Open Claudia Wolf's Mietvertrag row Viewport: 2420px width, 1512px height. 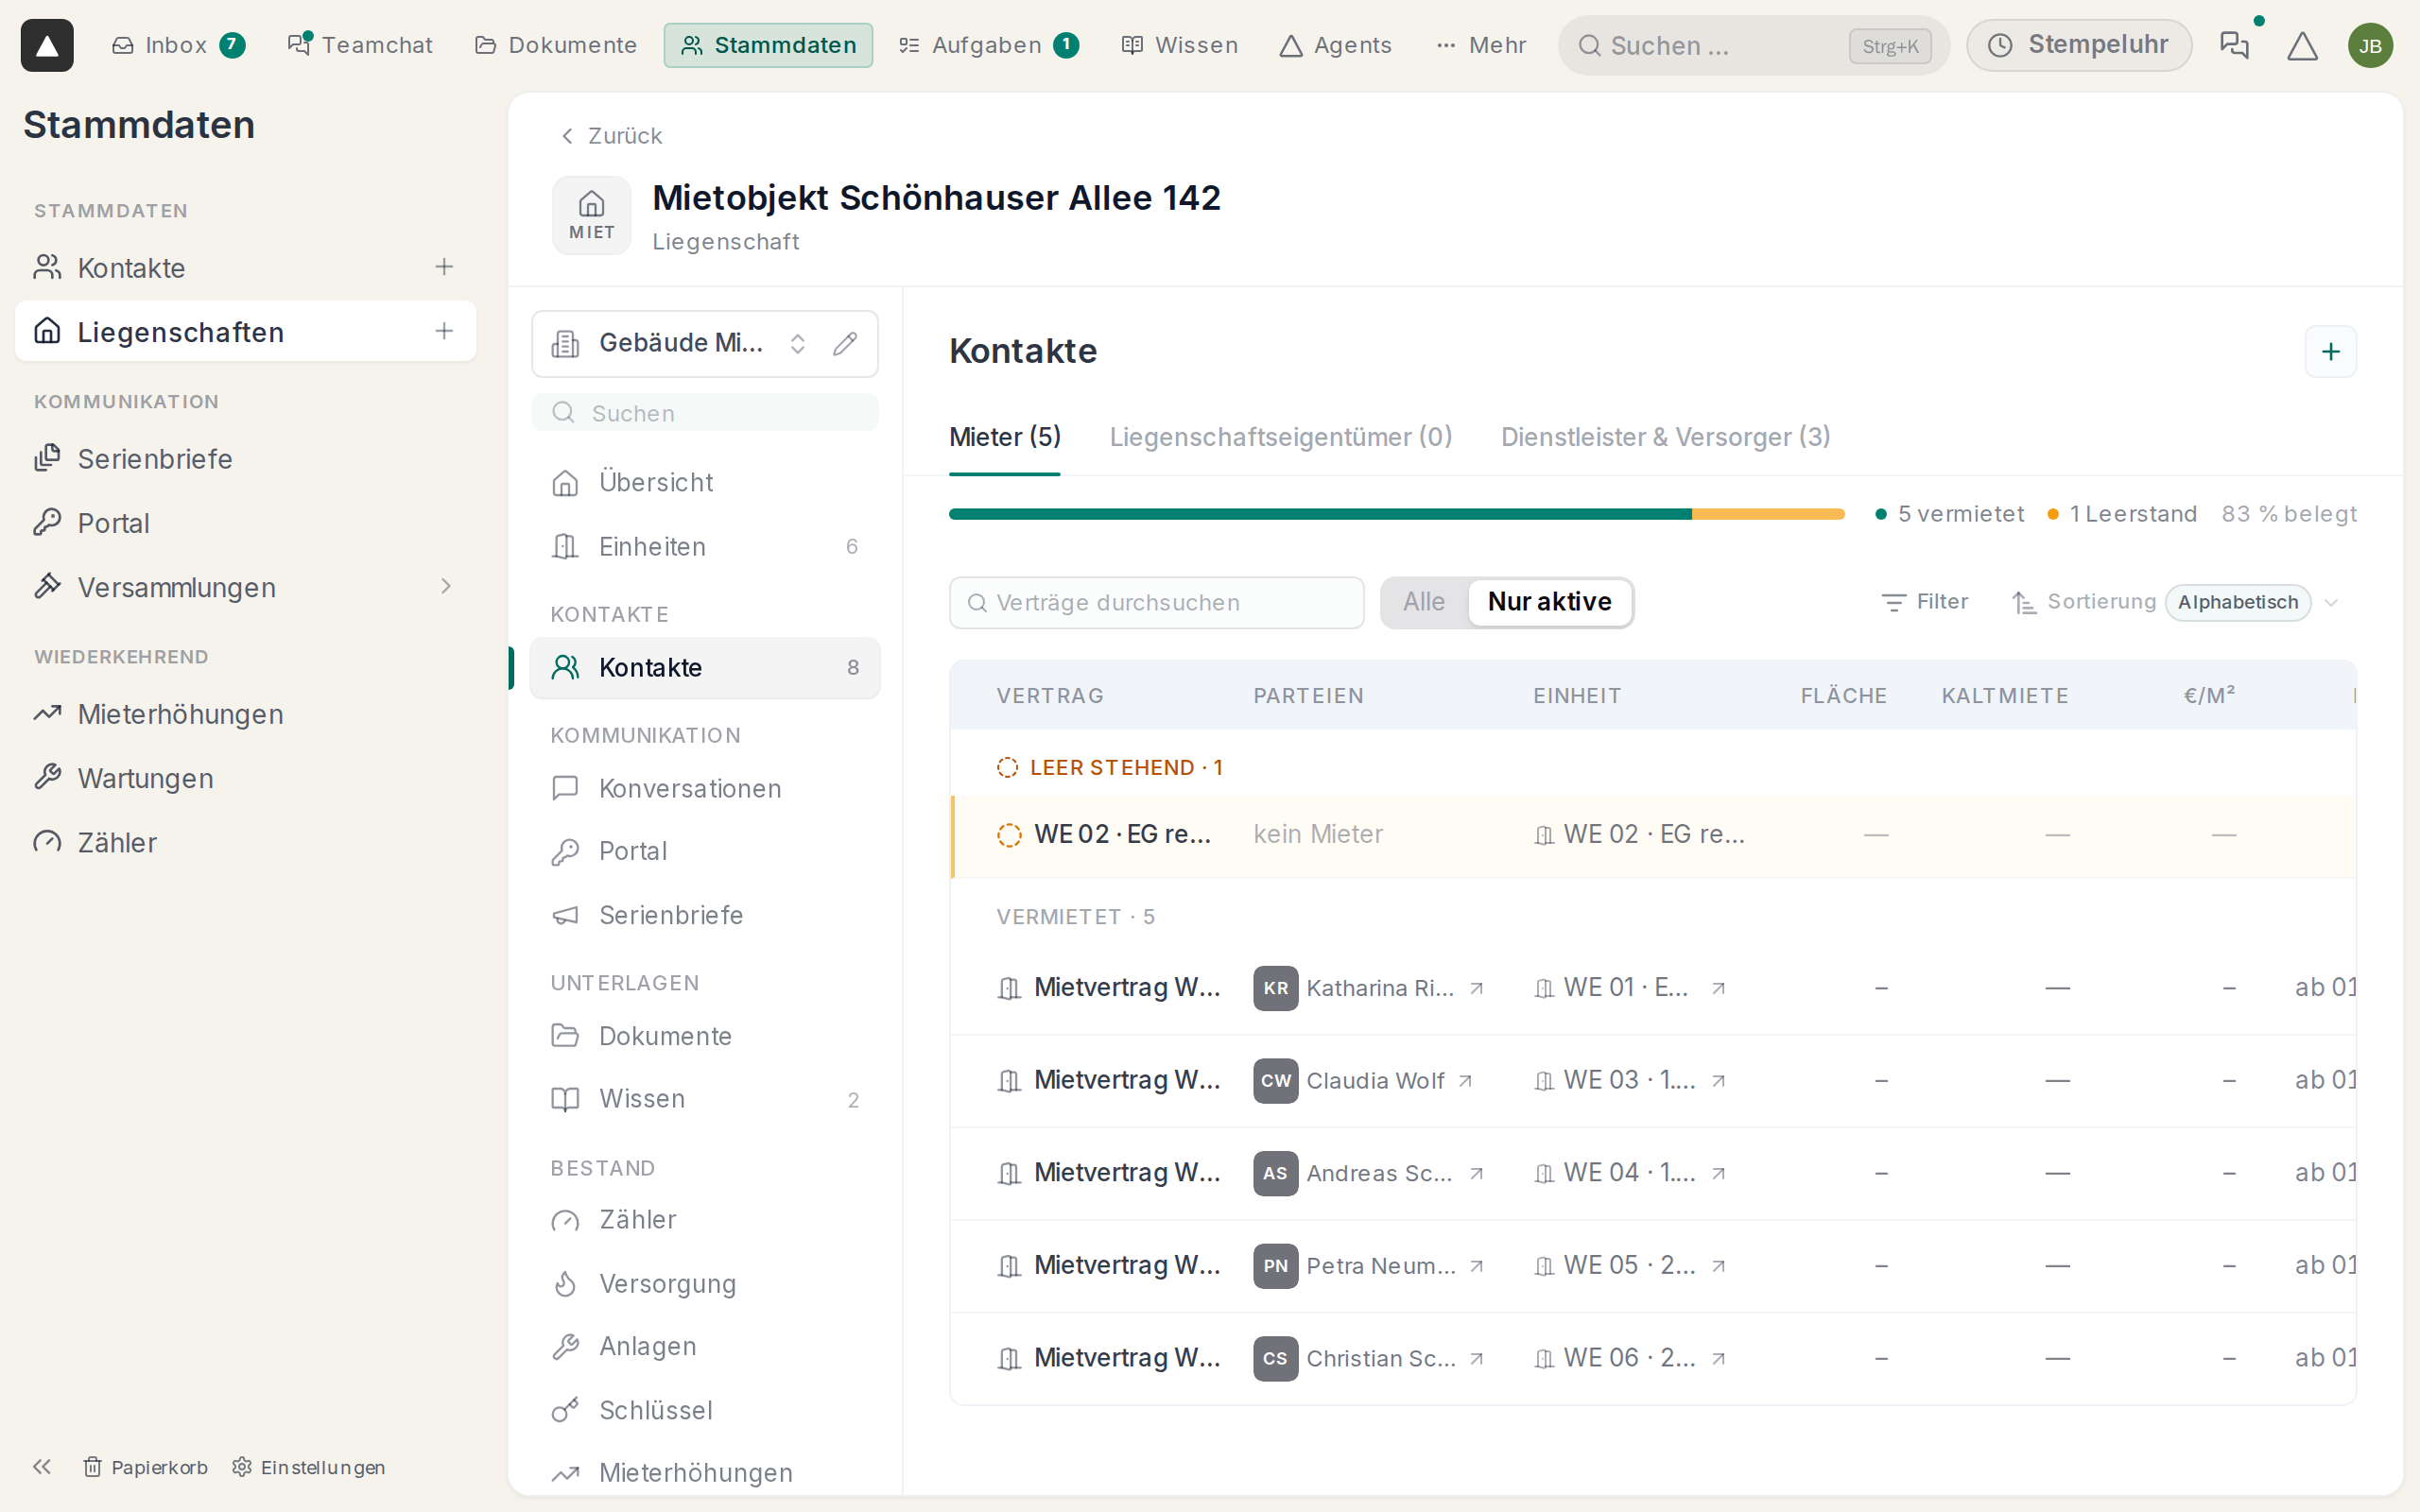pos(1652,1081)
